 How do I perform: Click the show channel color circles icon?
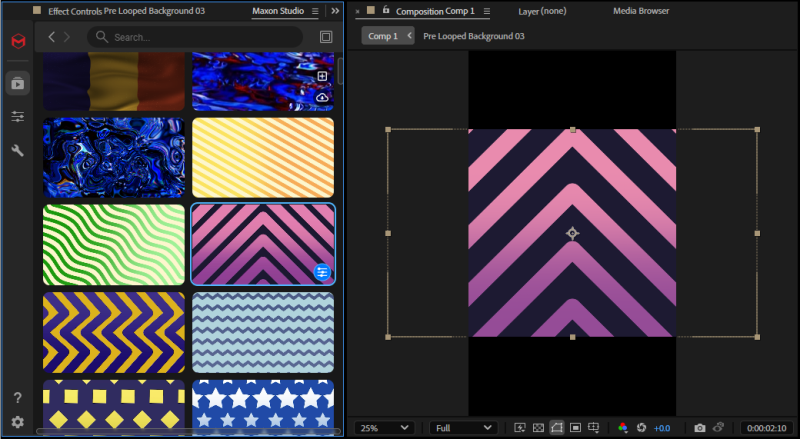pos(623,428)
